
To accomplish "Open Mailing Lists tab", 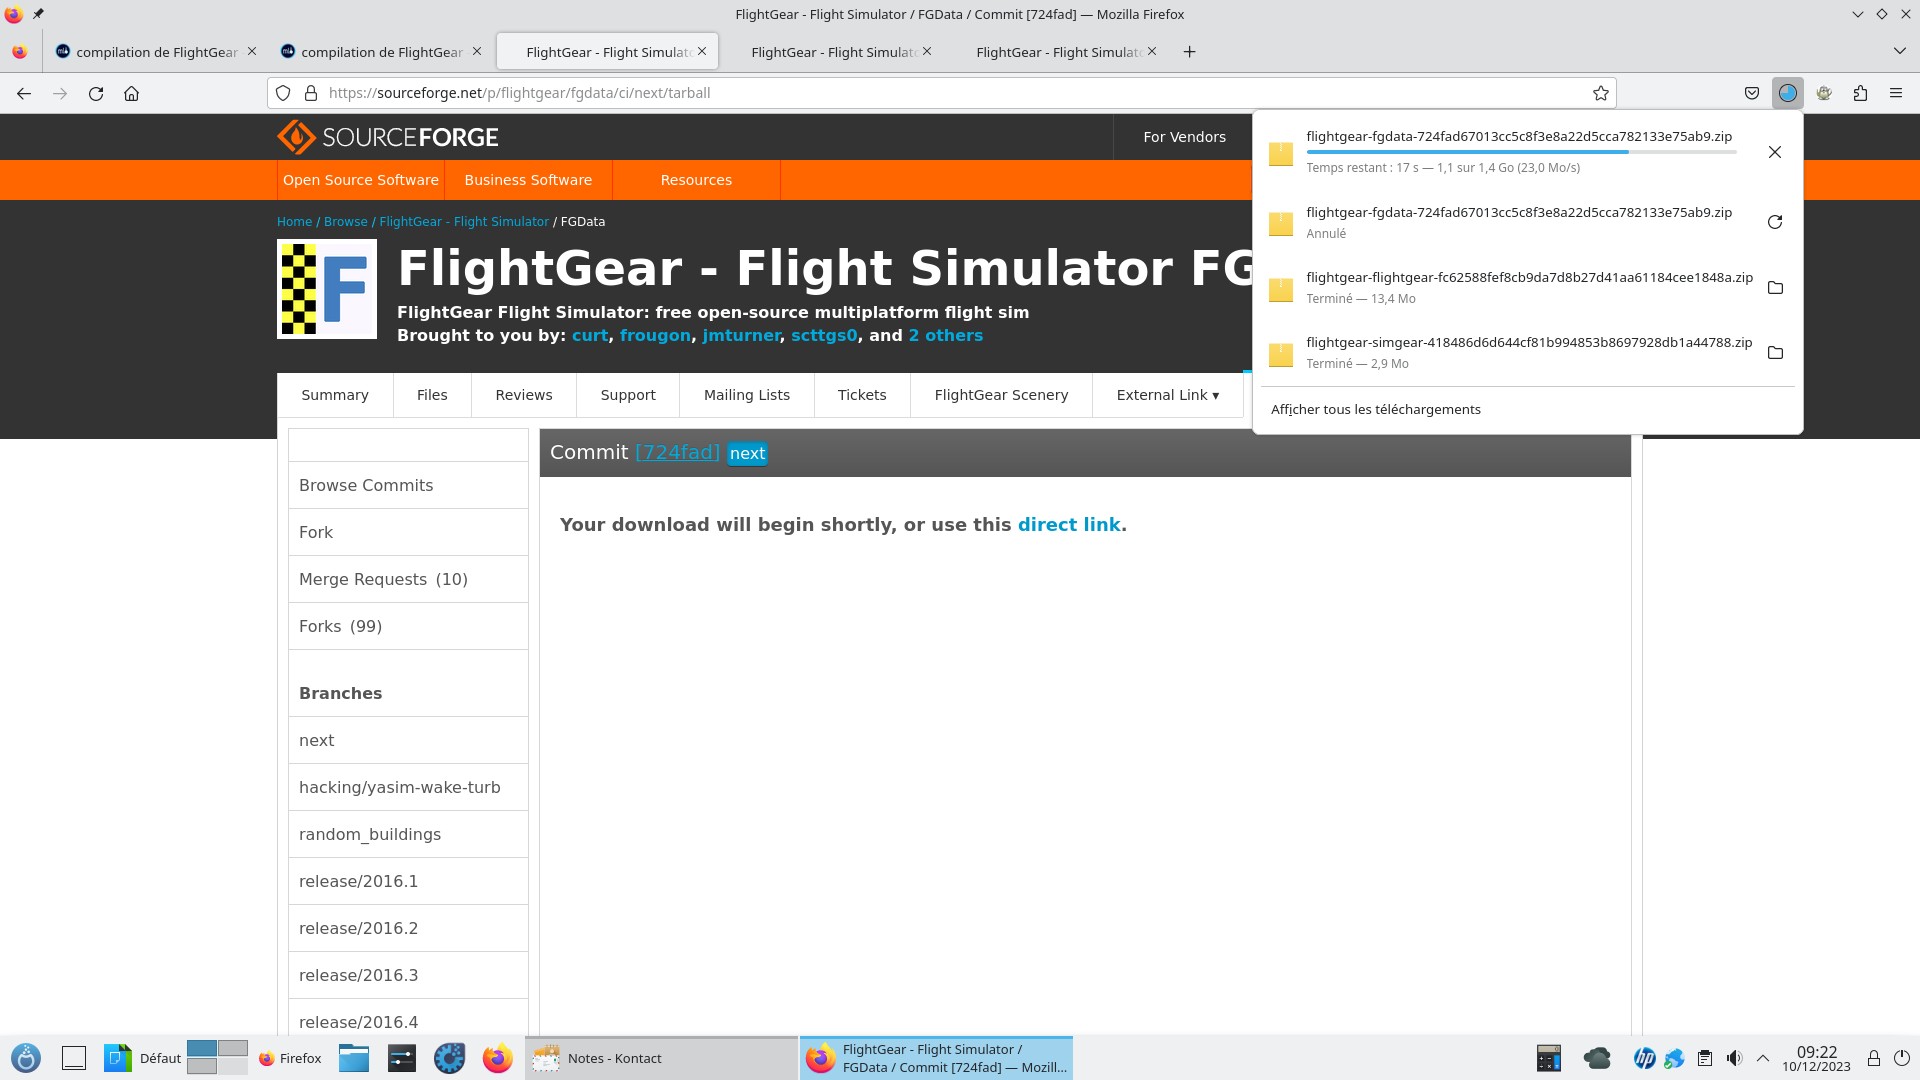I will pos(747,395).
